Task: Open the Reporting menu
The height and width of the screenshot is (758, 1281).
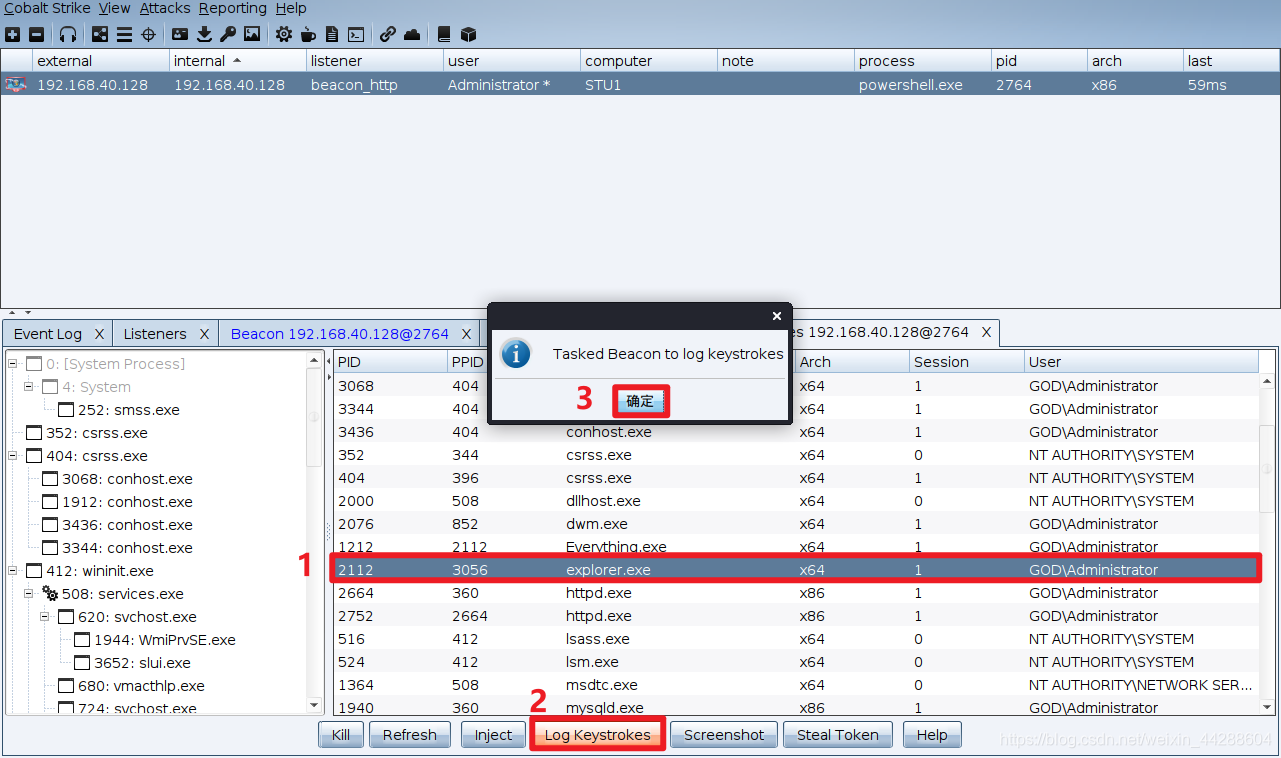Action: 233,8
